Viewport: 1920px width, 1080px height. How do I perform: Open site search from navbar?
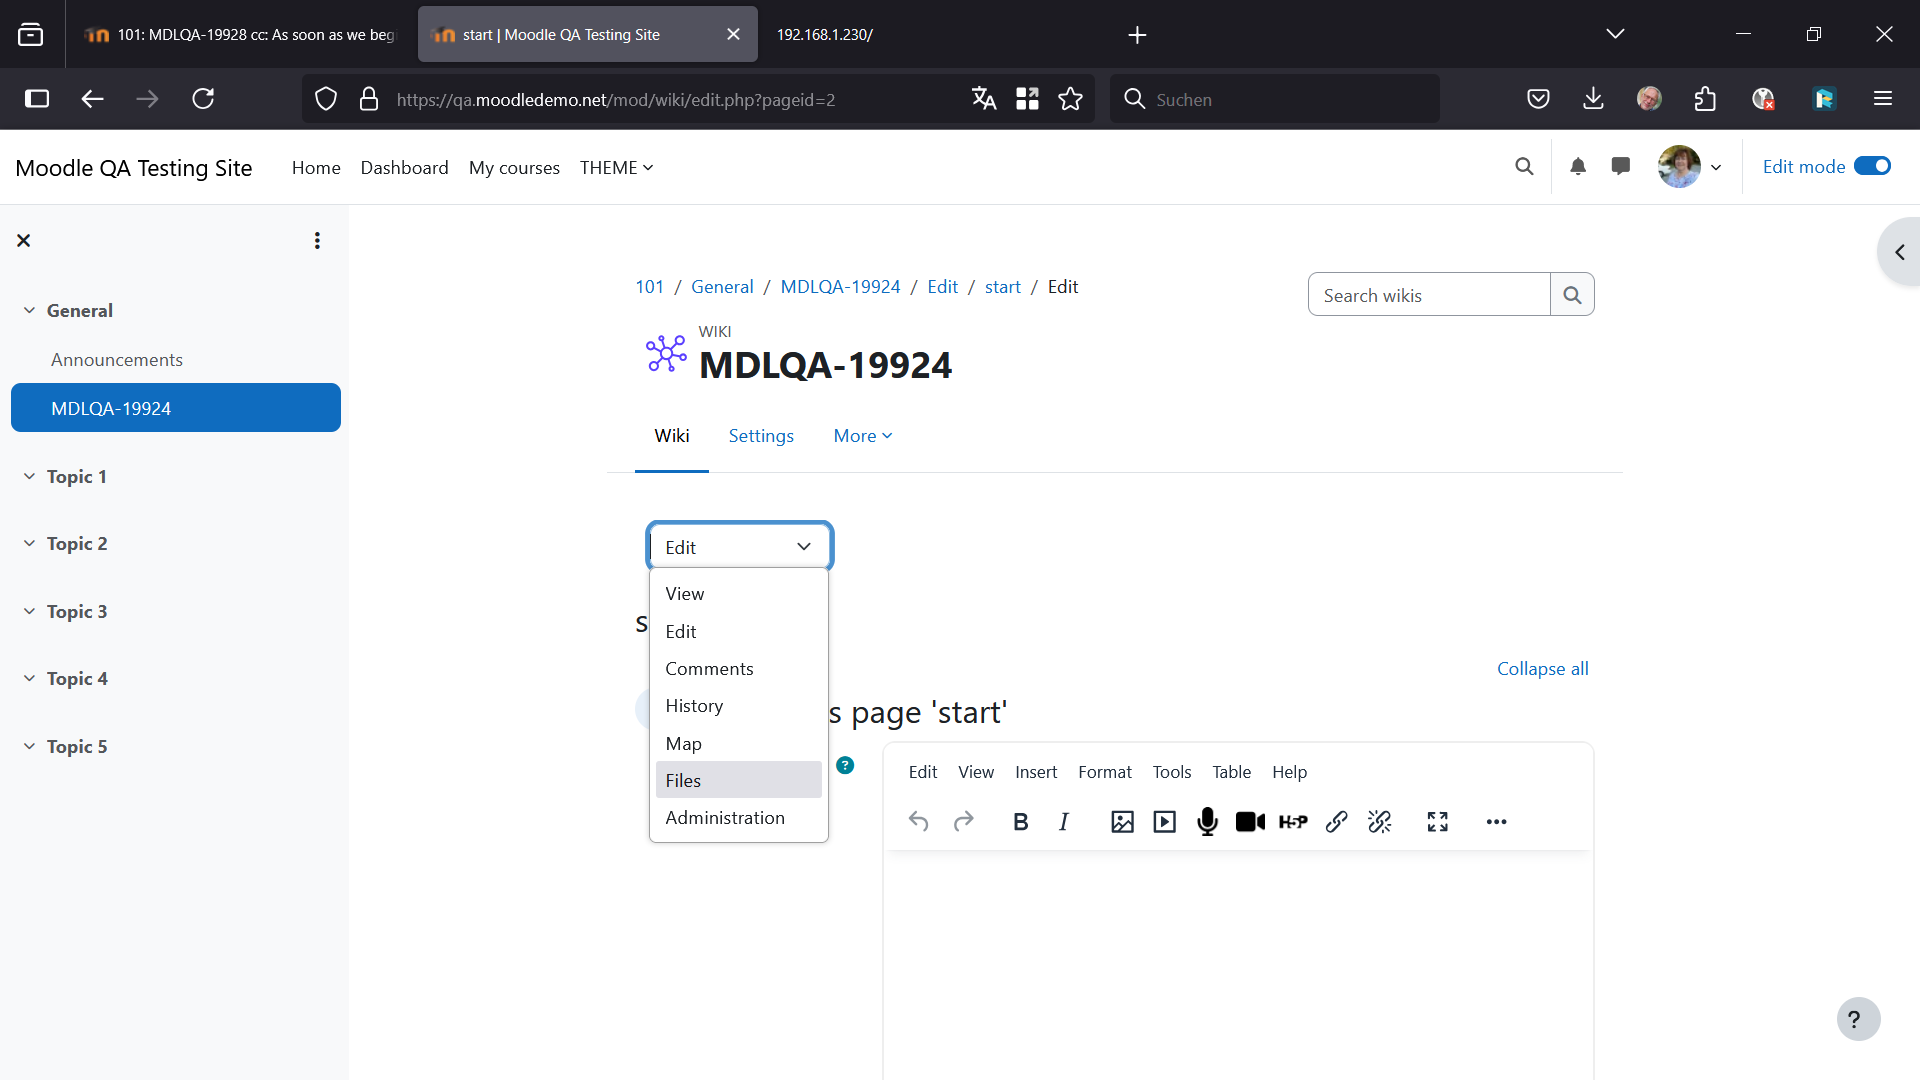click(x=1524, y=167)
